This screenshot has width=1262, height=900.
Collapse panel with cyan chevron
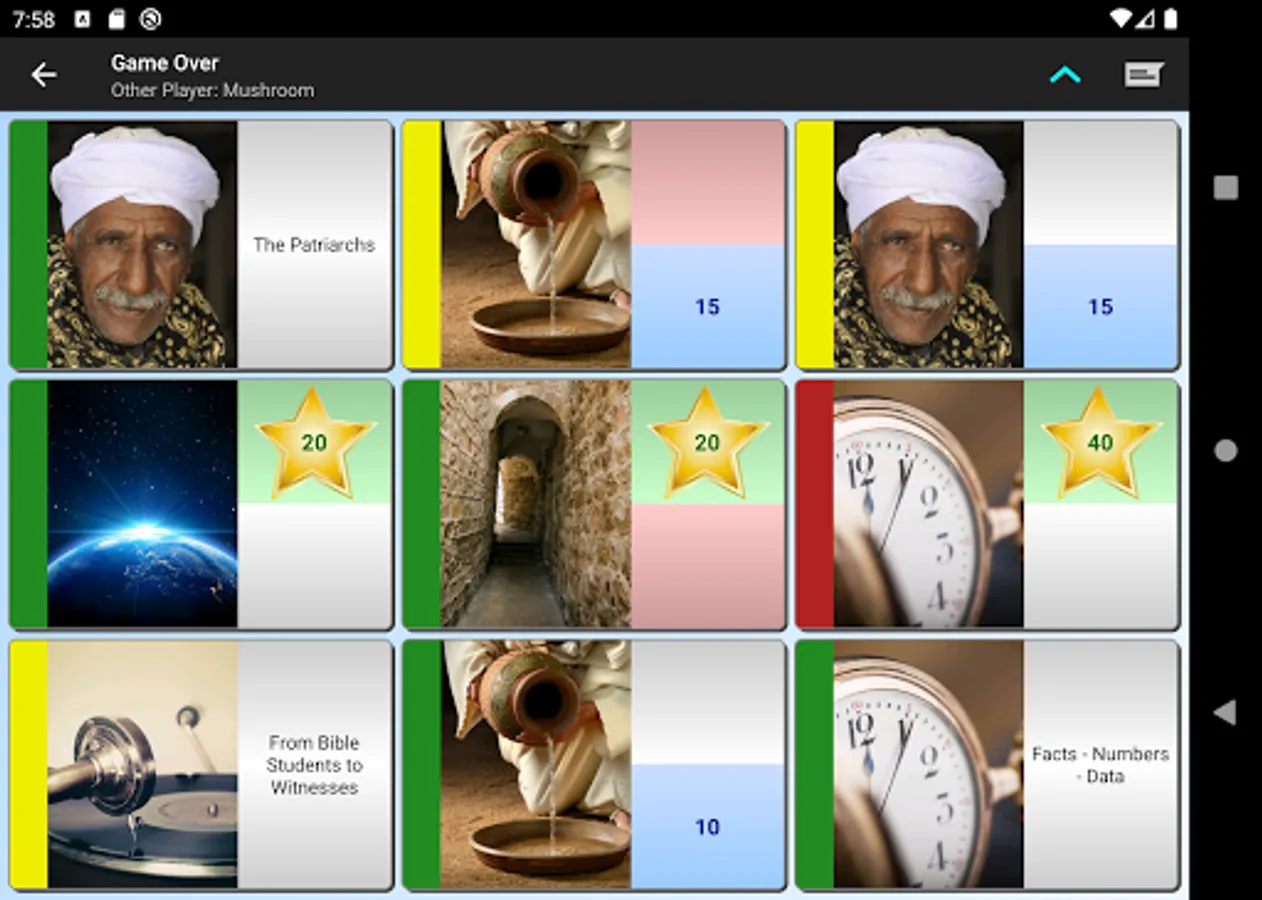tap(1065, 75)
